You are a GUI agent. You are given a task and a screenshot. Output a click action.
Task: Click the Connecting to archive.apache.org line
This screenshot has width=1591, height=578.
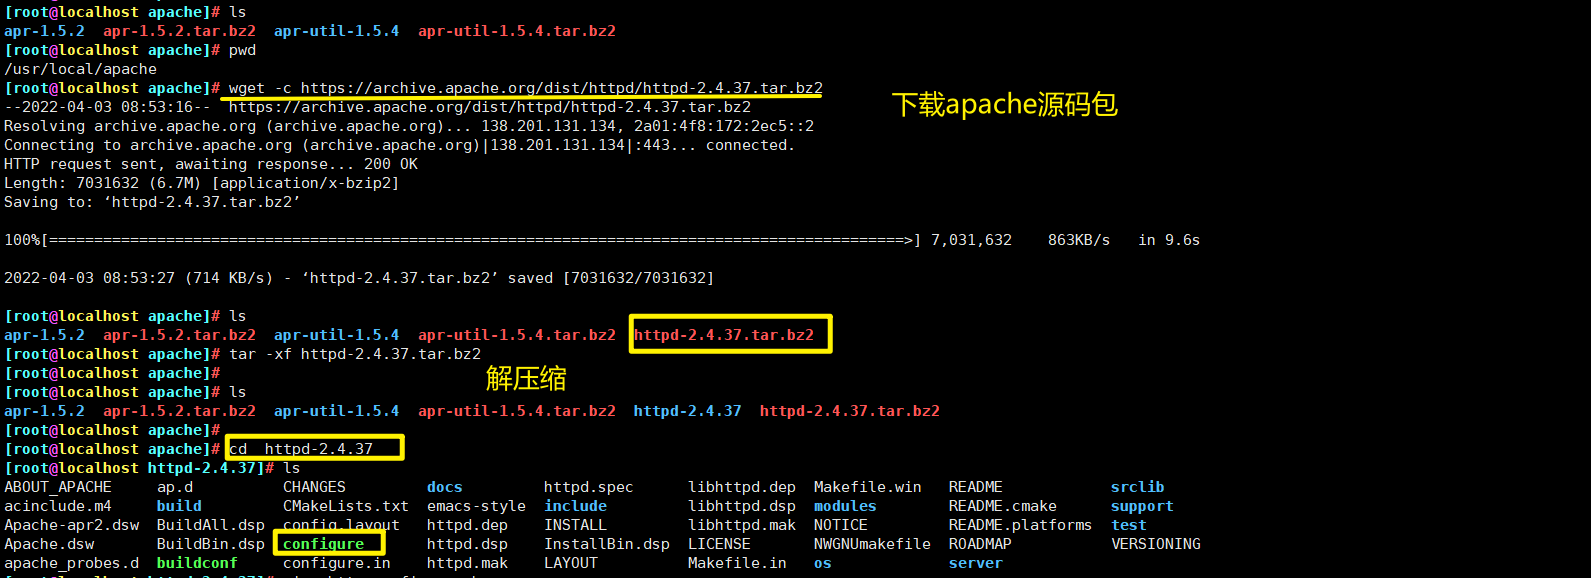[x=399, y=145]
